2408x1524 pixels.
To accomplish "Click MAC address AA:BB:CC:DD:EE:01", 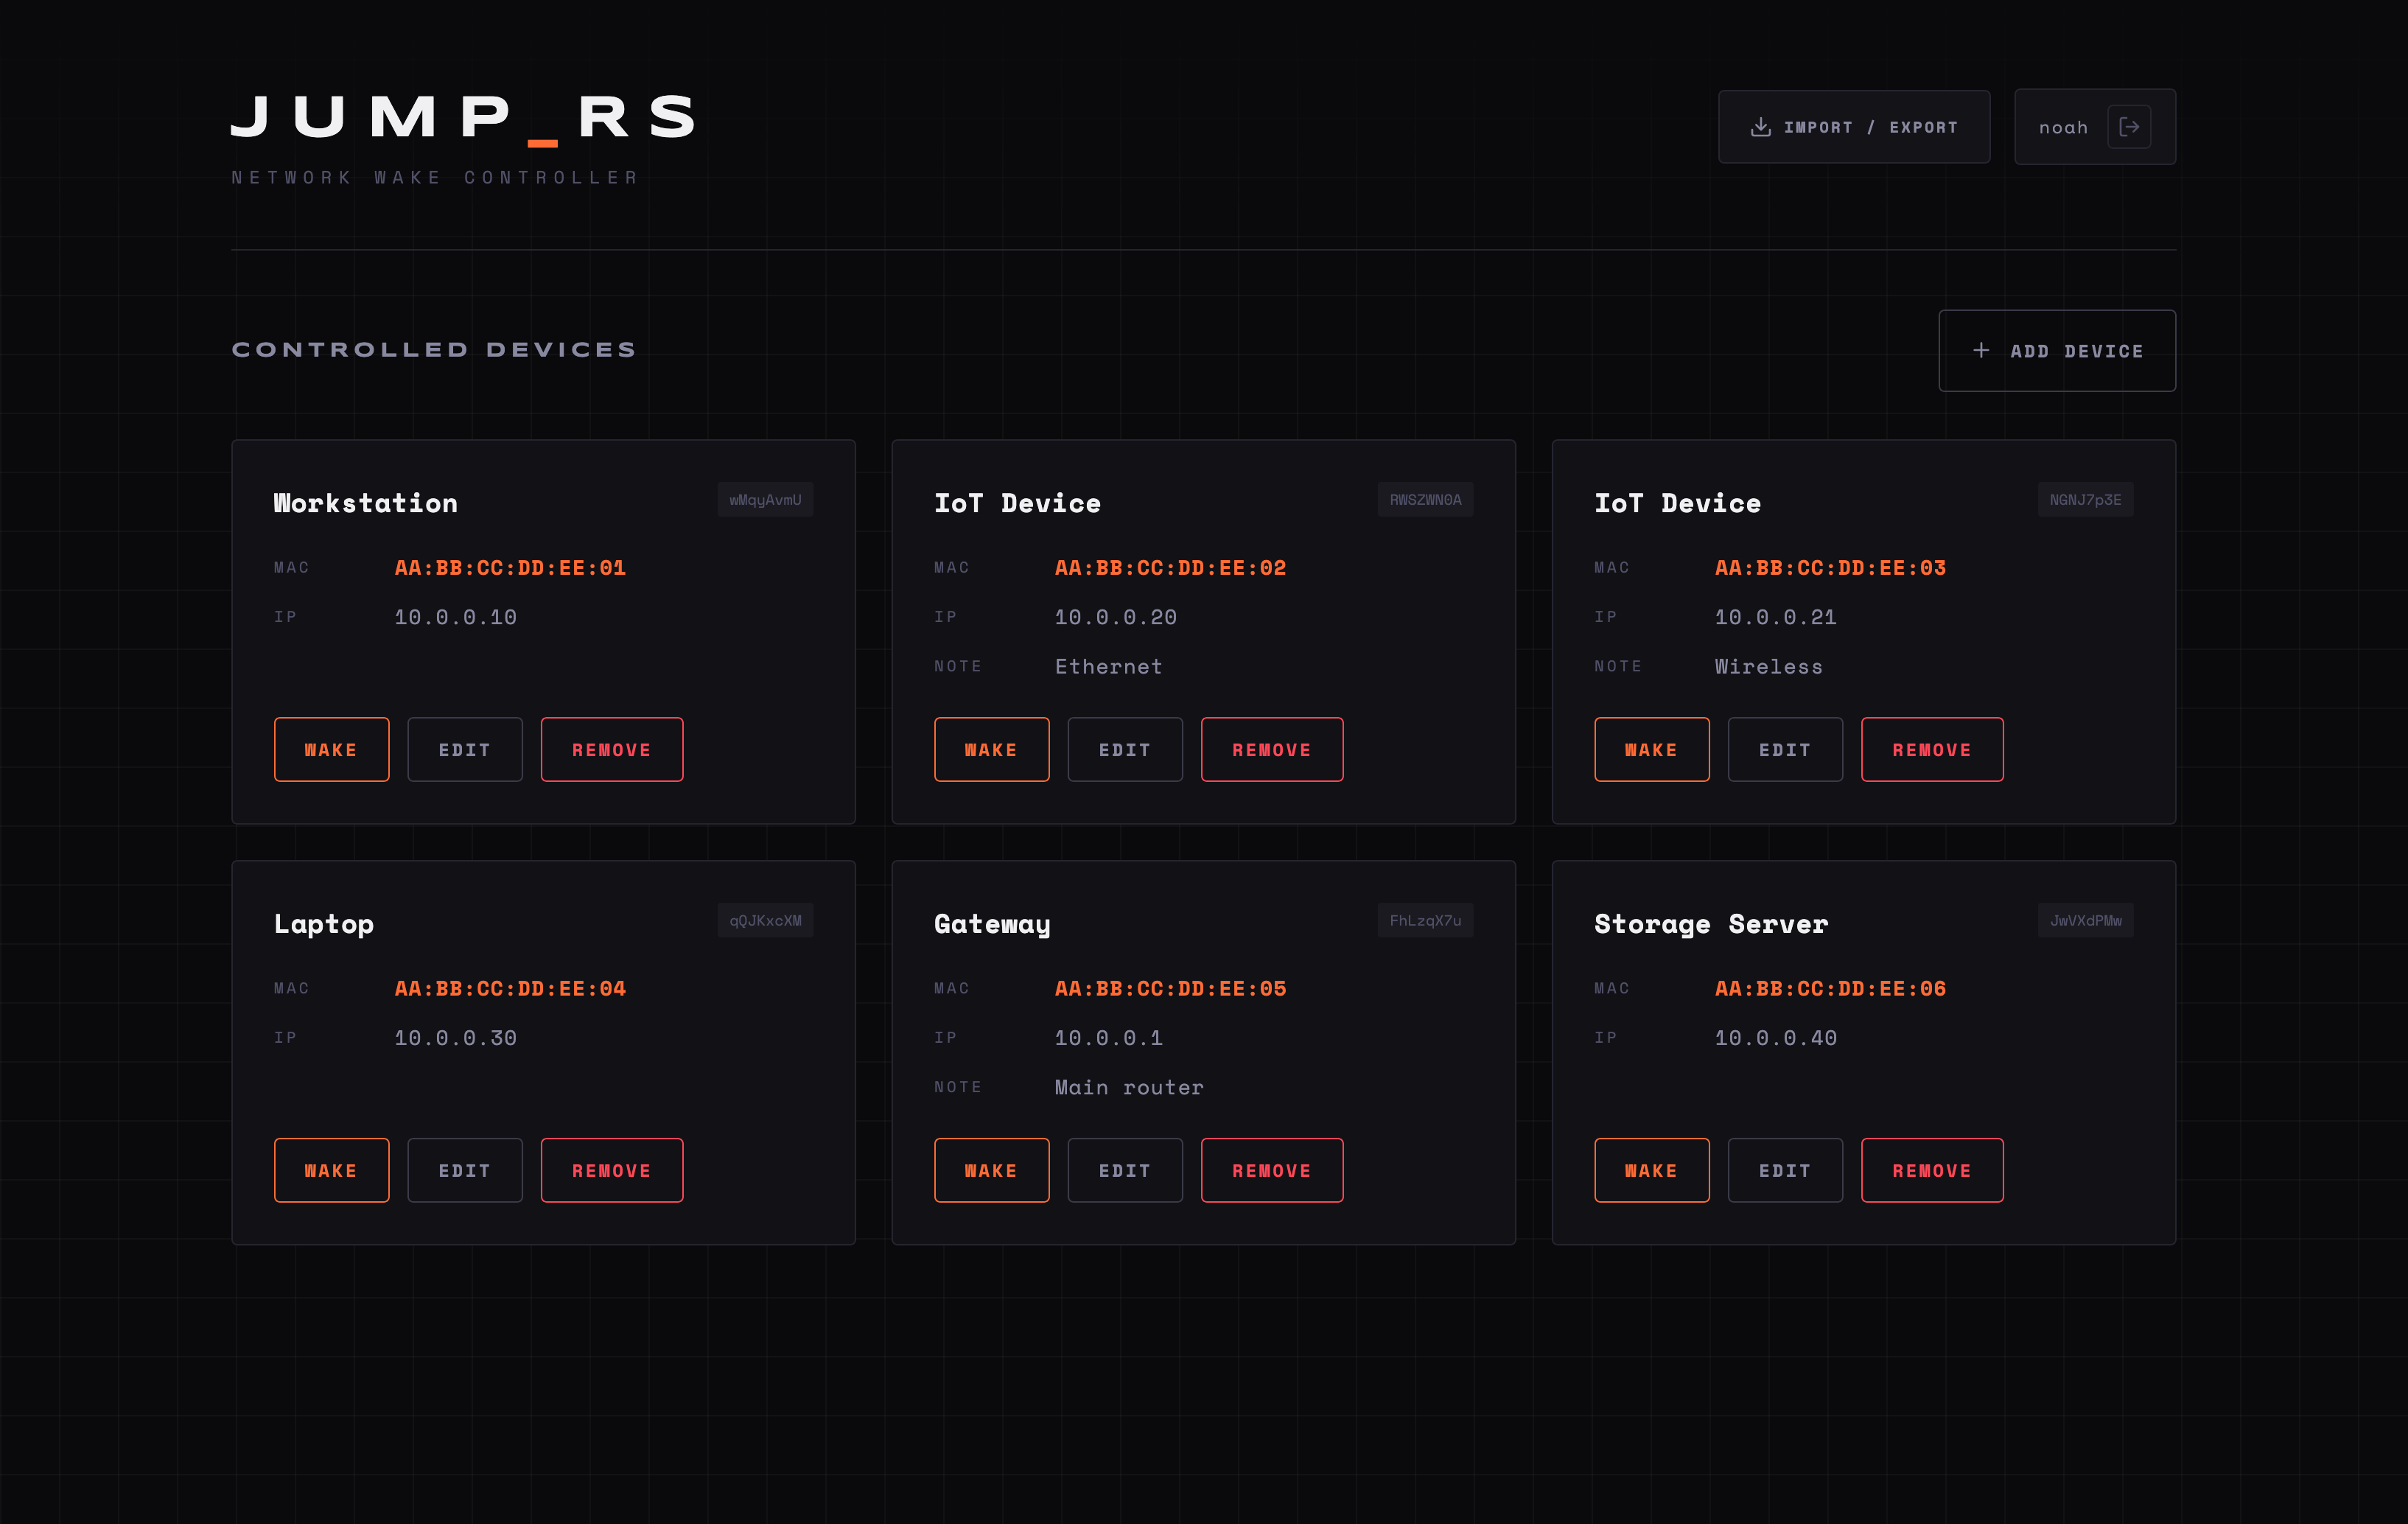I will tap(510, 568).
